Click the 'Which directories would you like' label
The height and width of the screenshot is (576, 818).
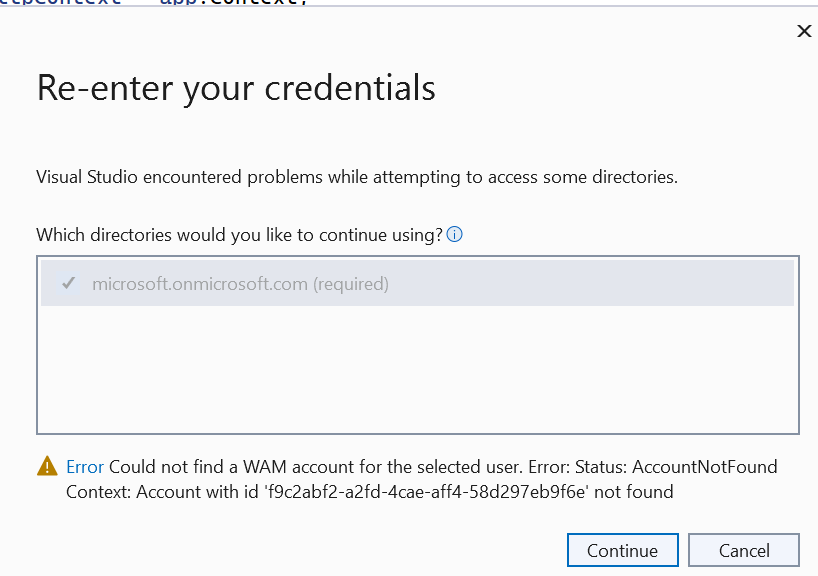pyautogui.click(x=239, y=235)
